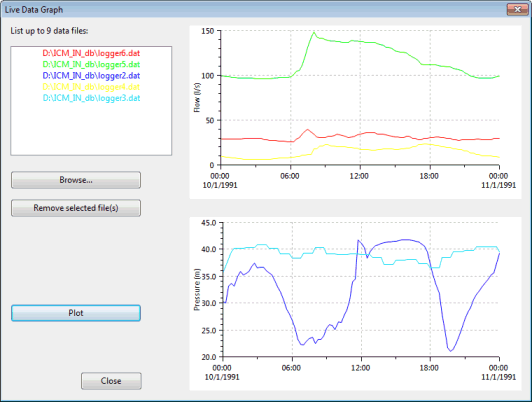Click the Close button at bottom
Screen dimensions: 532x402
[x=111, y=381]
